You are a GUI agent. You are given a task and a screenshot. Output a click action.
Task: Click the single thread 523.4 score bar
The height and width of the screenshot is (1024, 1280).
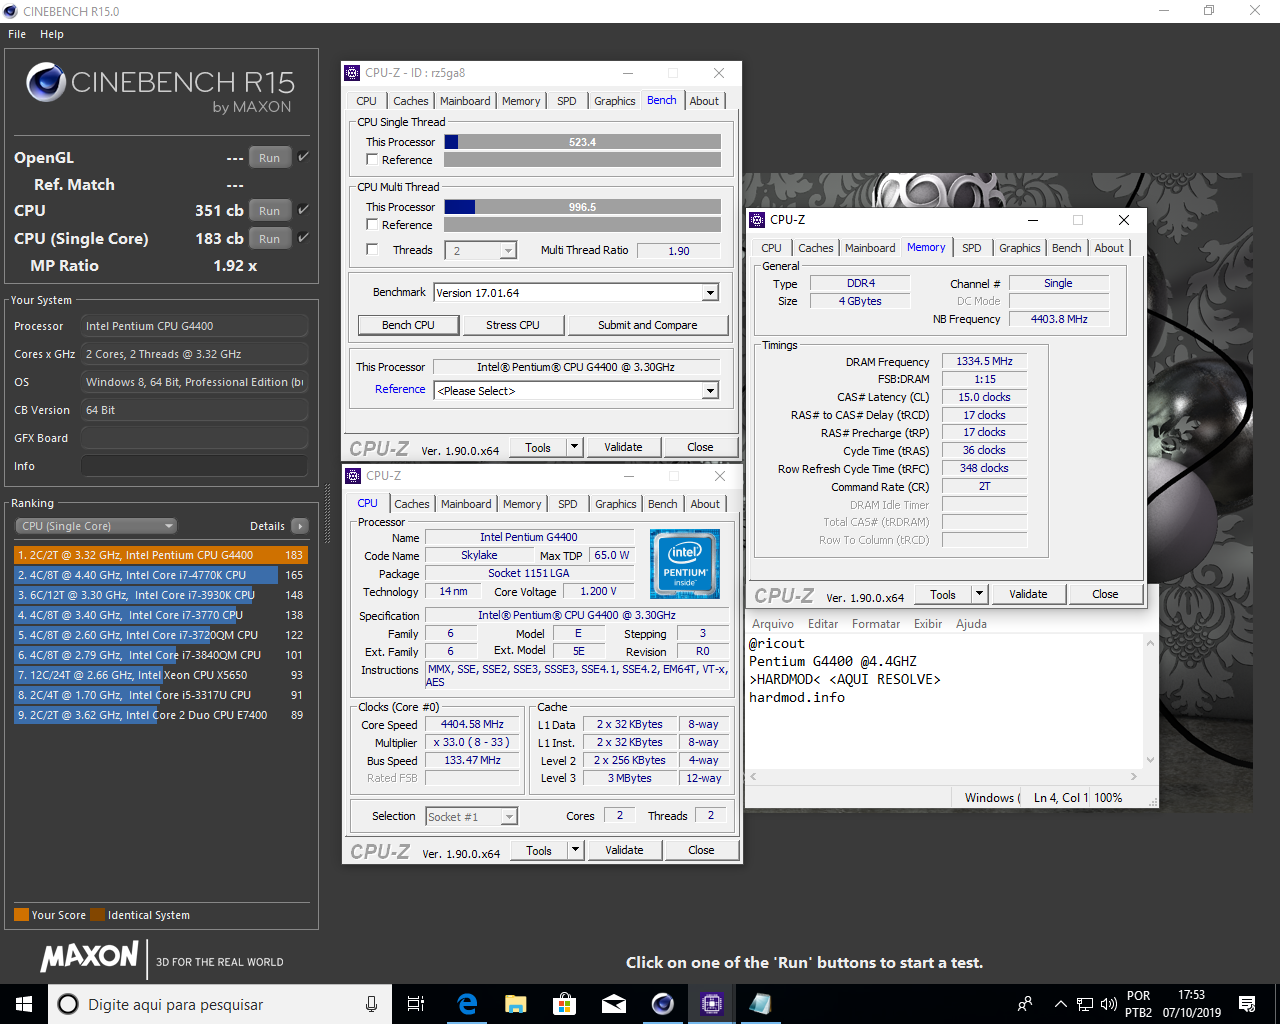click(582, 142)
